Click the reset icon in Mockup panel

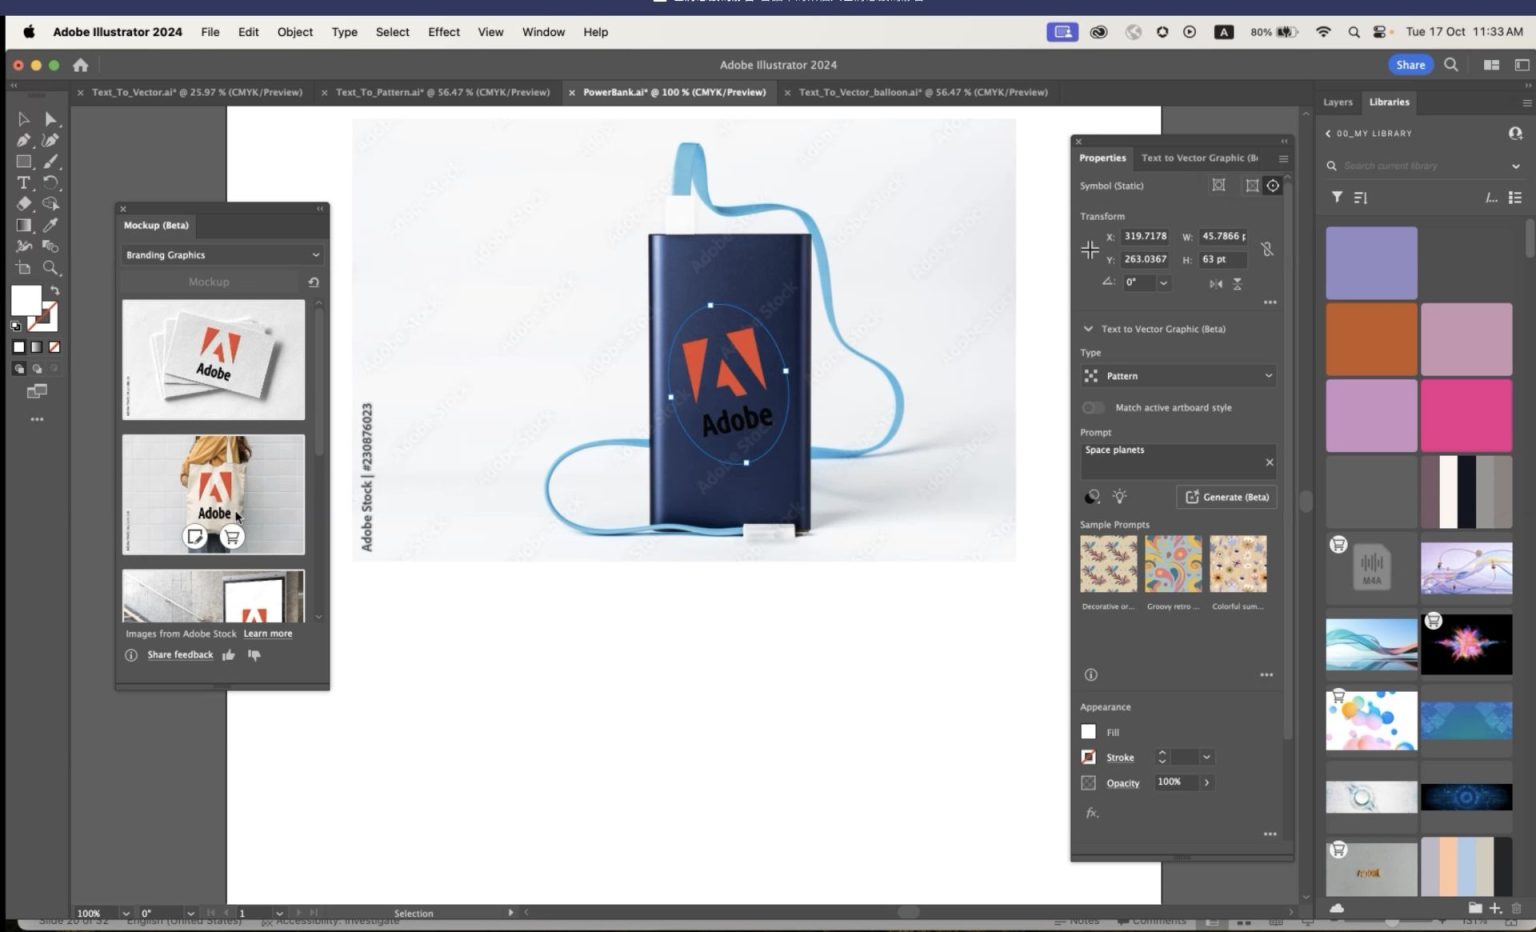(313, 282)
